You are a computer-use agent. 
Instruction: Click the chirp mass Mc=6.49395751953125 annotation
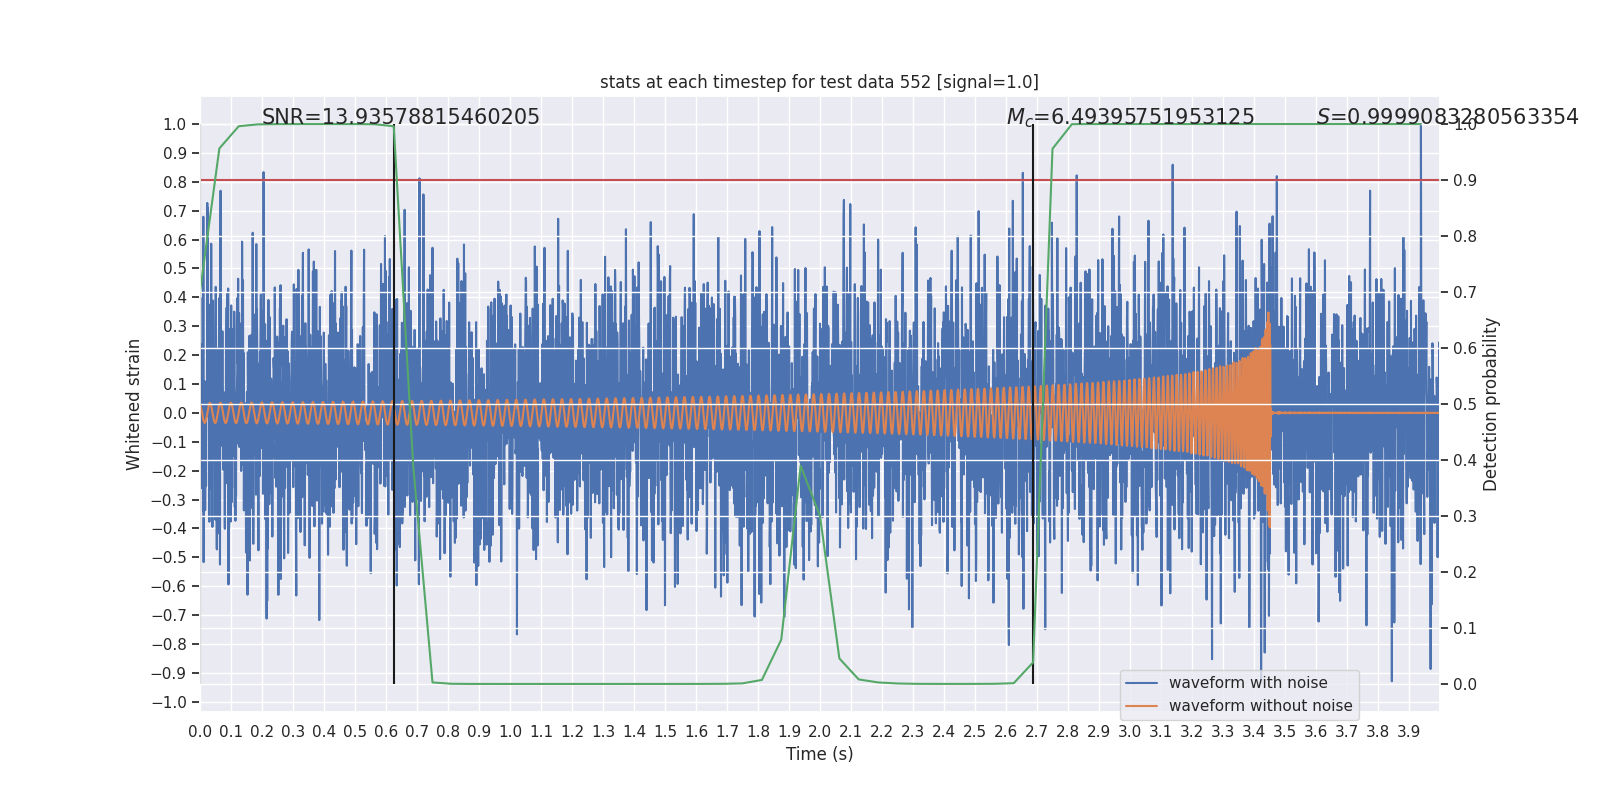click(x=1130, y=117)
